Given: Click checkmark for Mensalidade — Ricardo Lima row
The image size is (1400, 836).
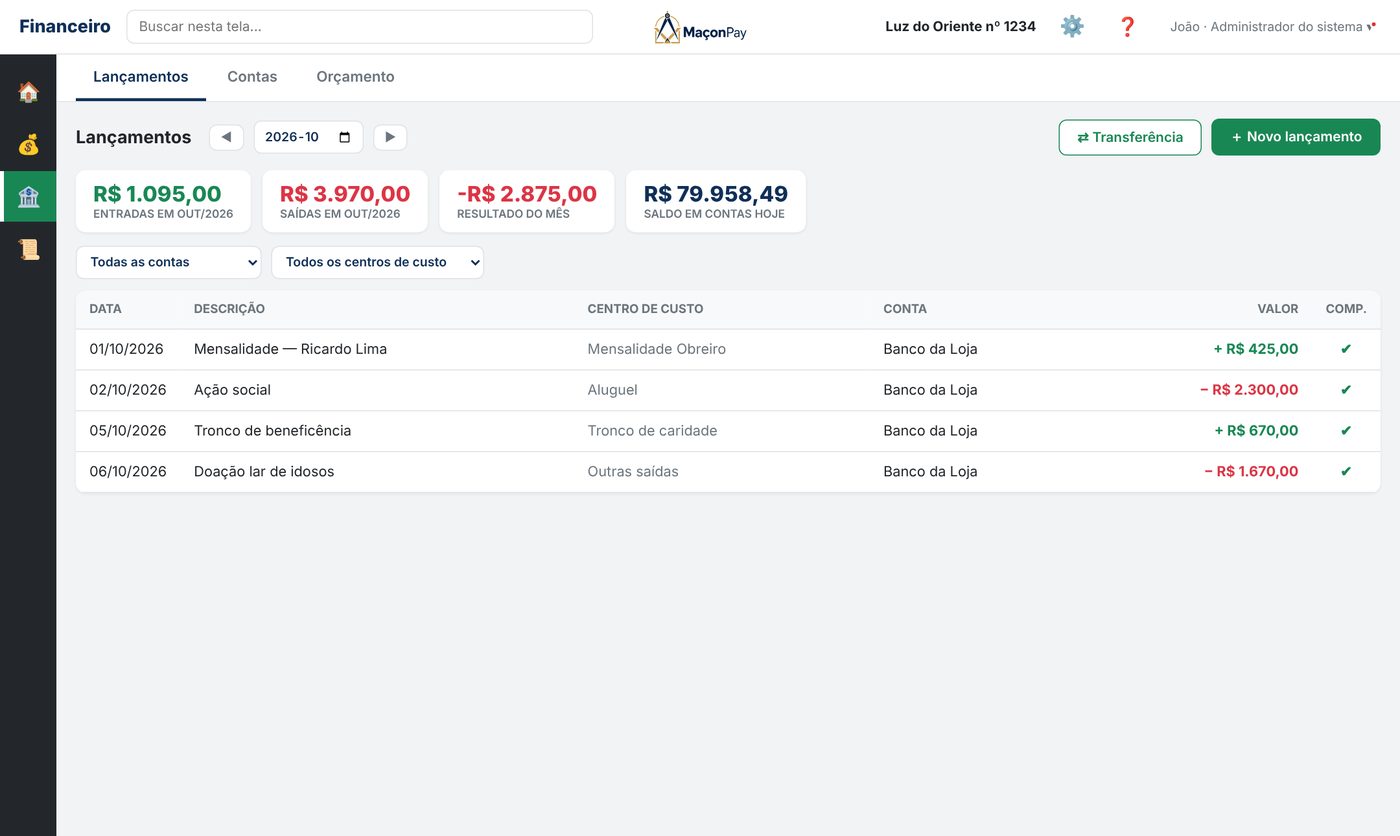Looking at the screenshot, I should pos(1346,349).
